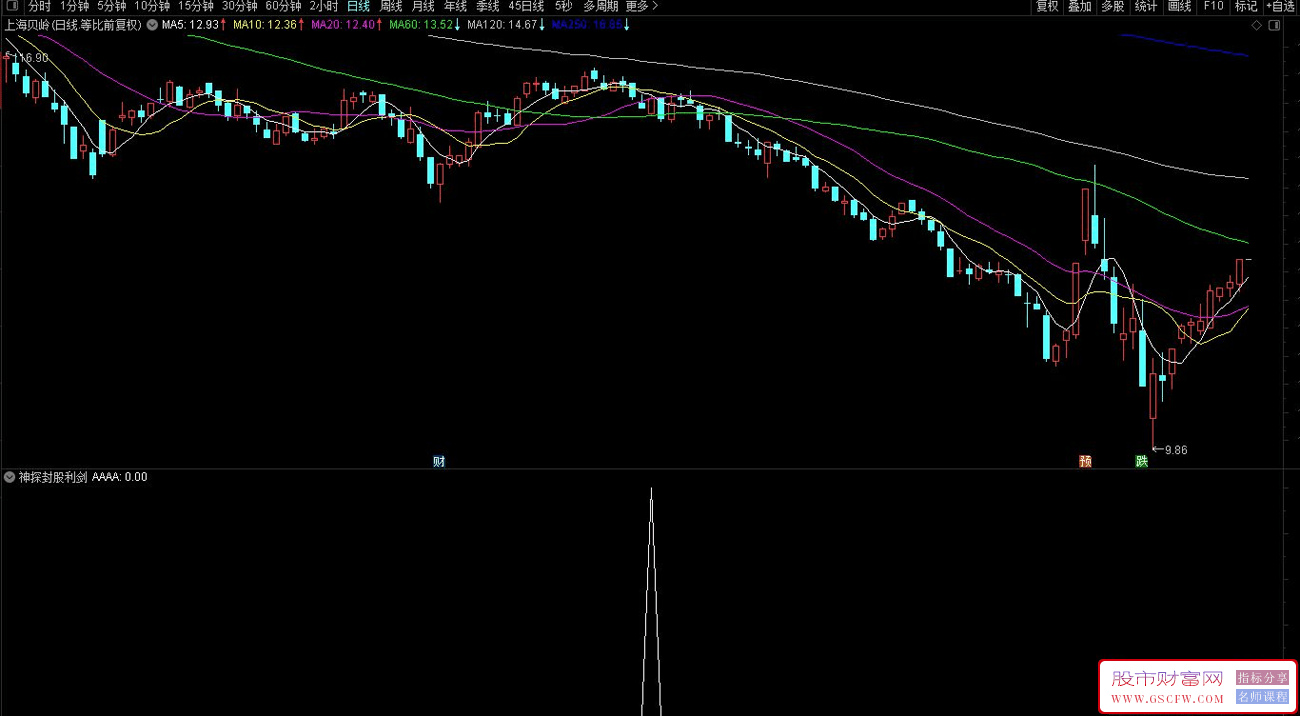Click the 9.86 low price label
The image size is (1300, 716).
[x=1176, y=450]
